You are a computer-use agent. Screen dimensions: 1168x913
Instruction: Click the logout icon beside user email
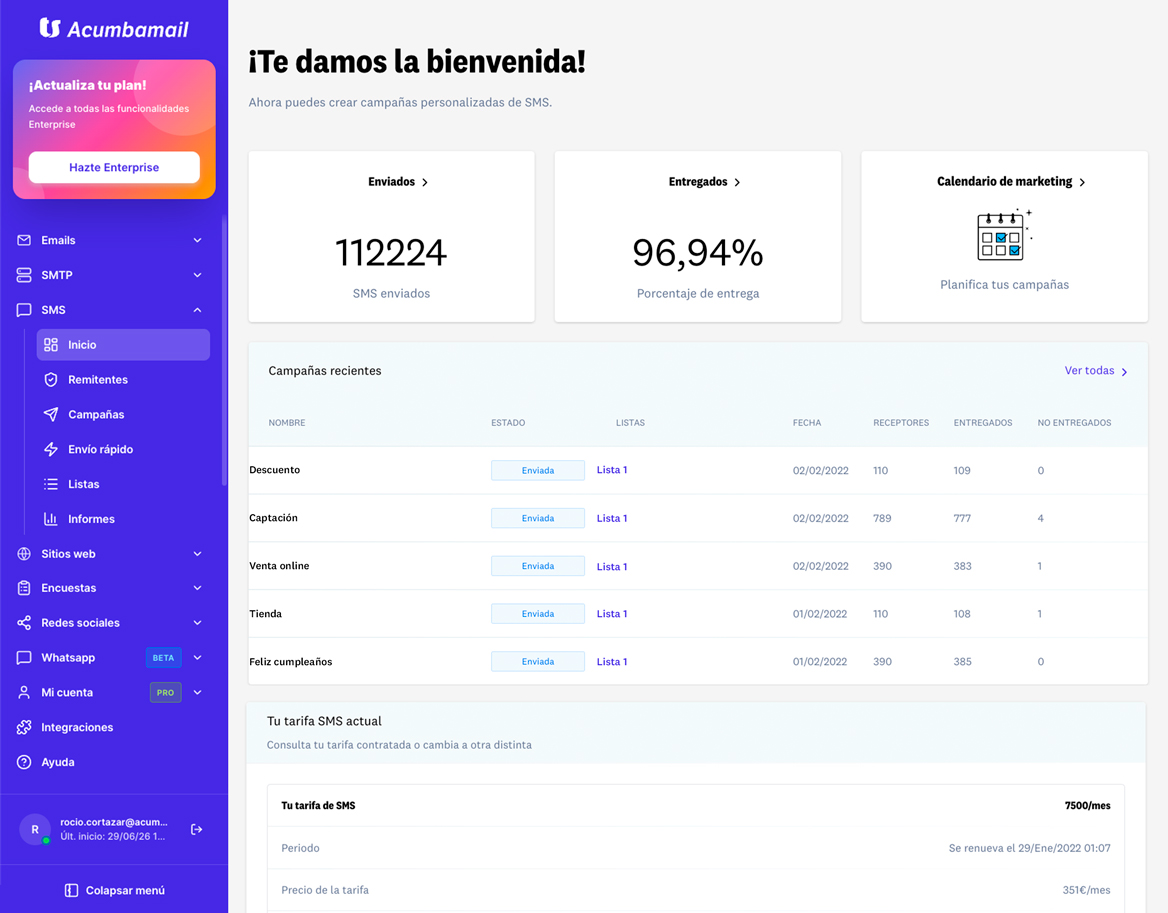[197, 830]
